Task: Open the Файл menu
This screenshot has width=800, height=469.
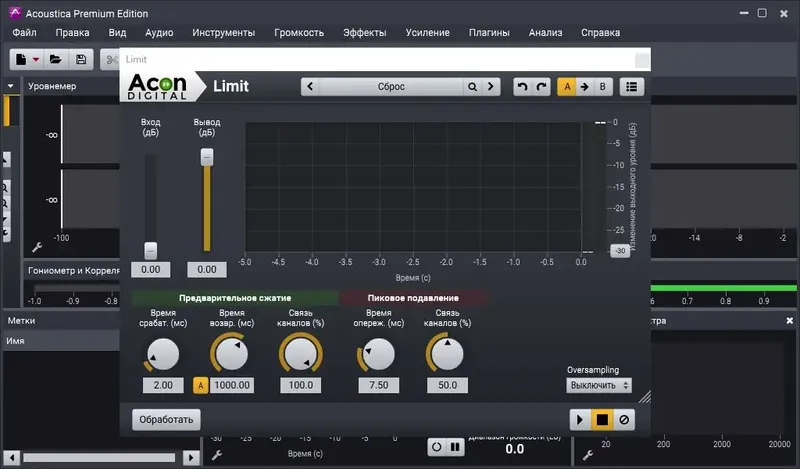Action: click(x=24, y=33)
